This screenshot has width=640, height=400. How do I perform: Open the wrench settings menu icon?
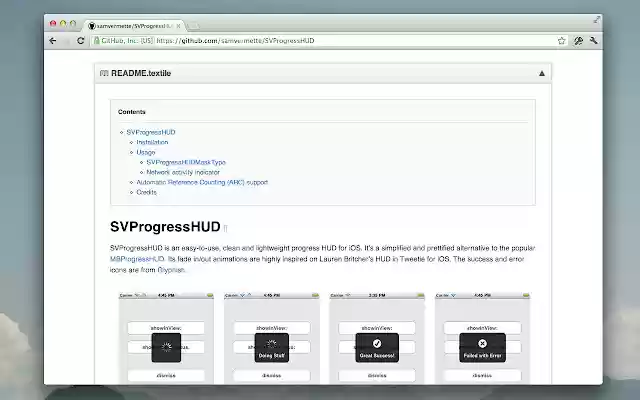[593, 41]
